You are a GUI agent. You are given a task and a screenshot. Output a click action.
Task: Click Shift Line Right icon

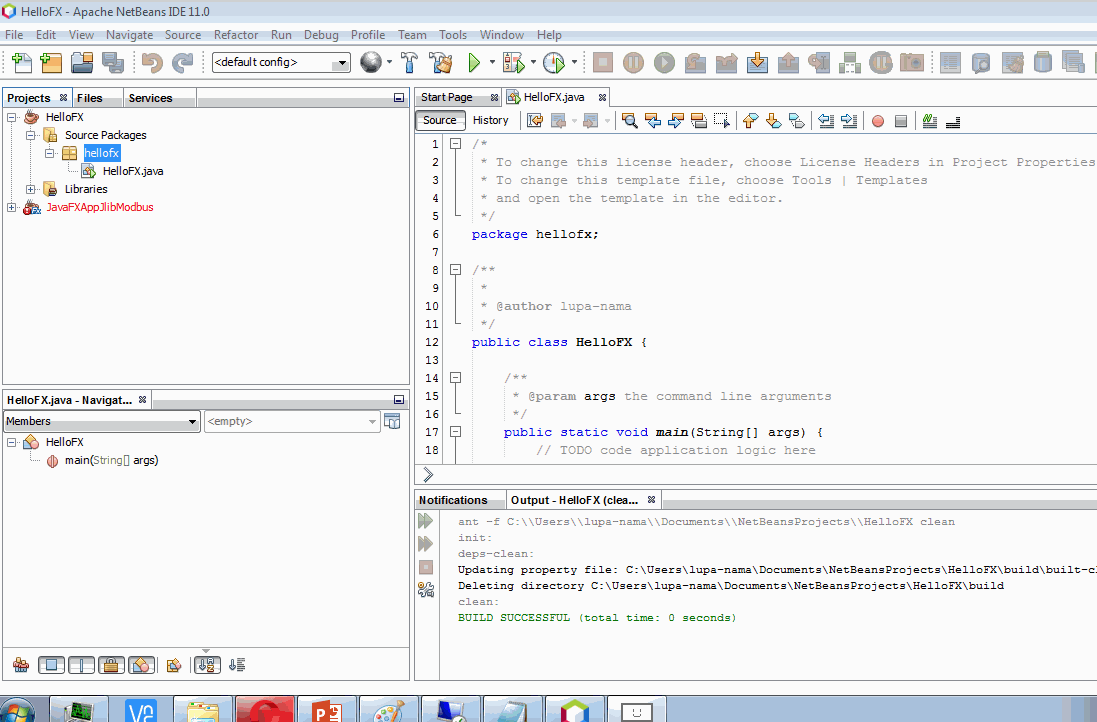click(x=849, y=121)
